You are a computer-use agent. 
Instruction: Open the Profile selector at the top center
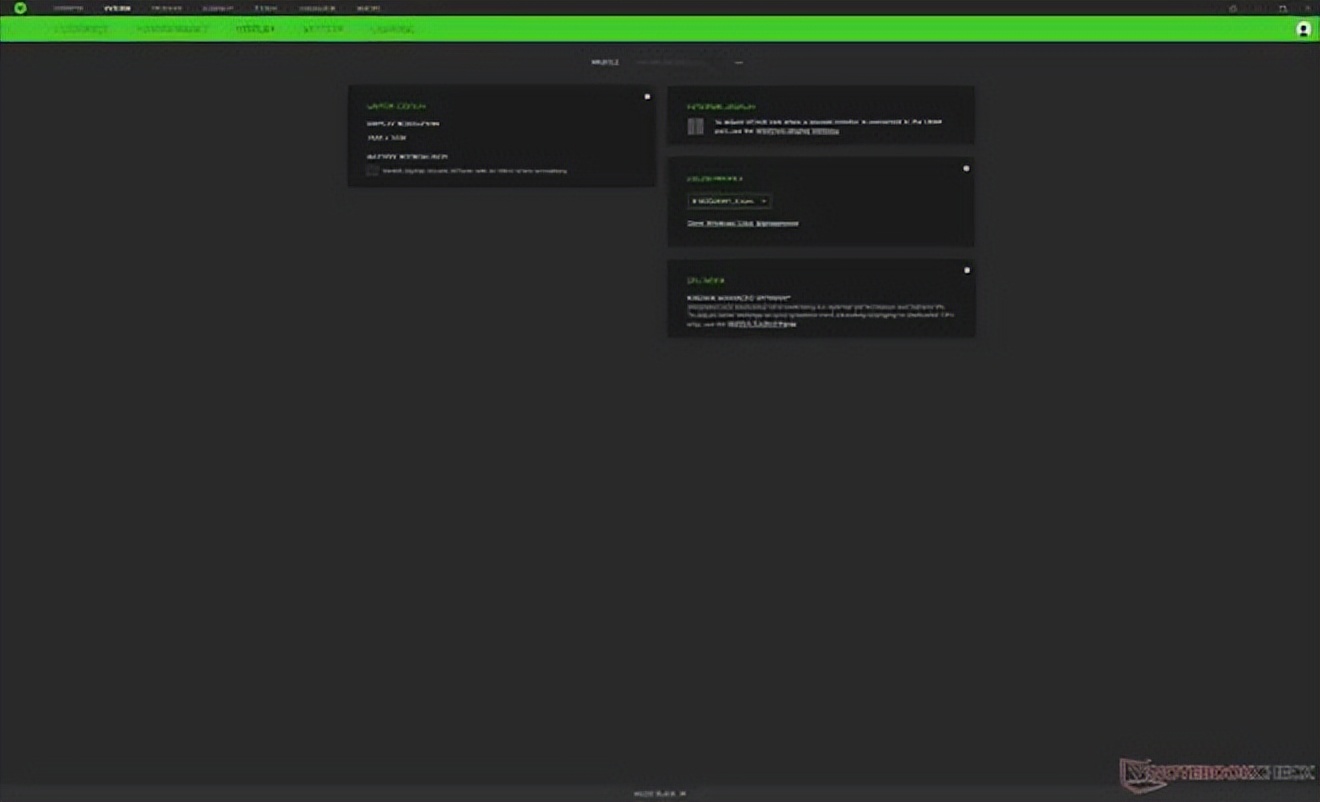click(x=605, y=62)
